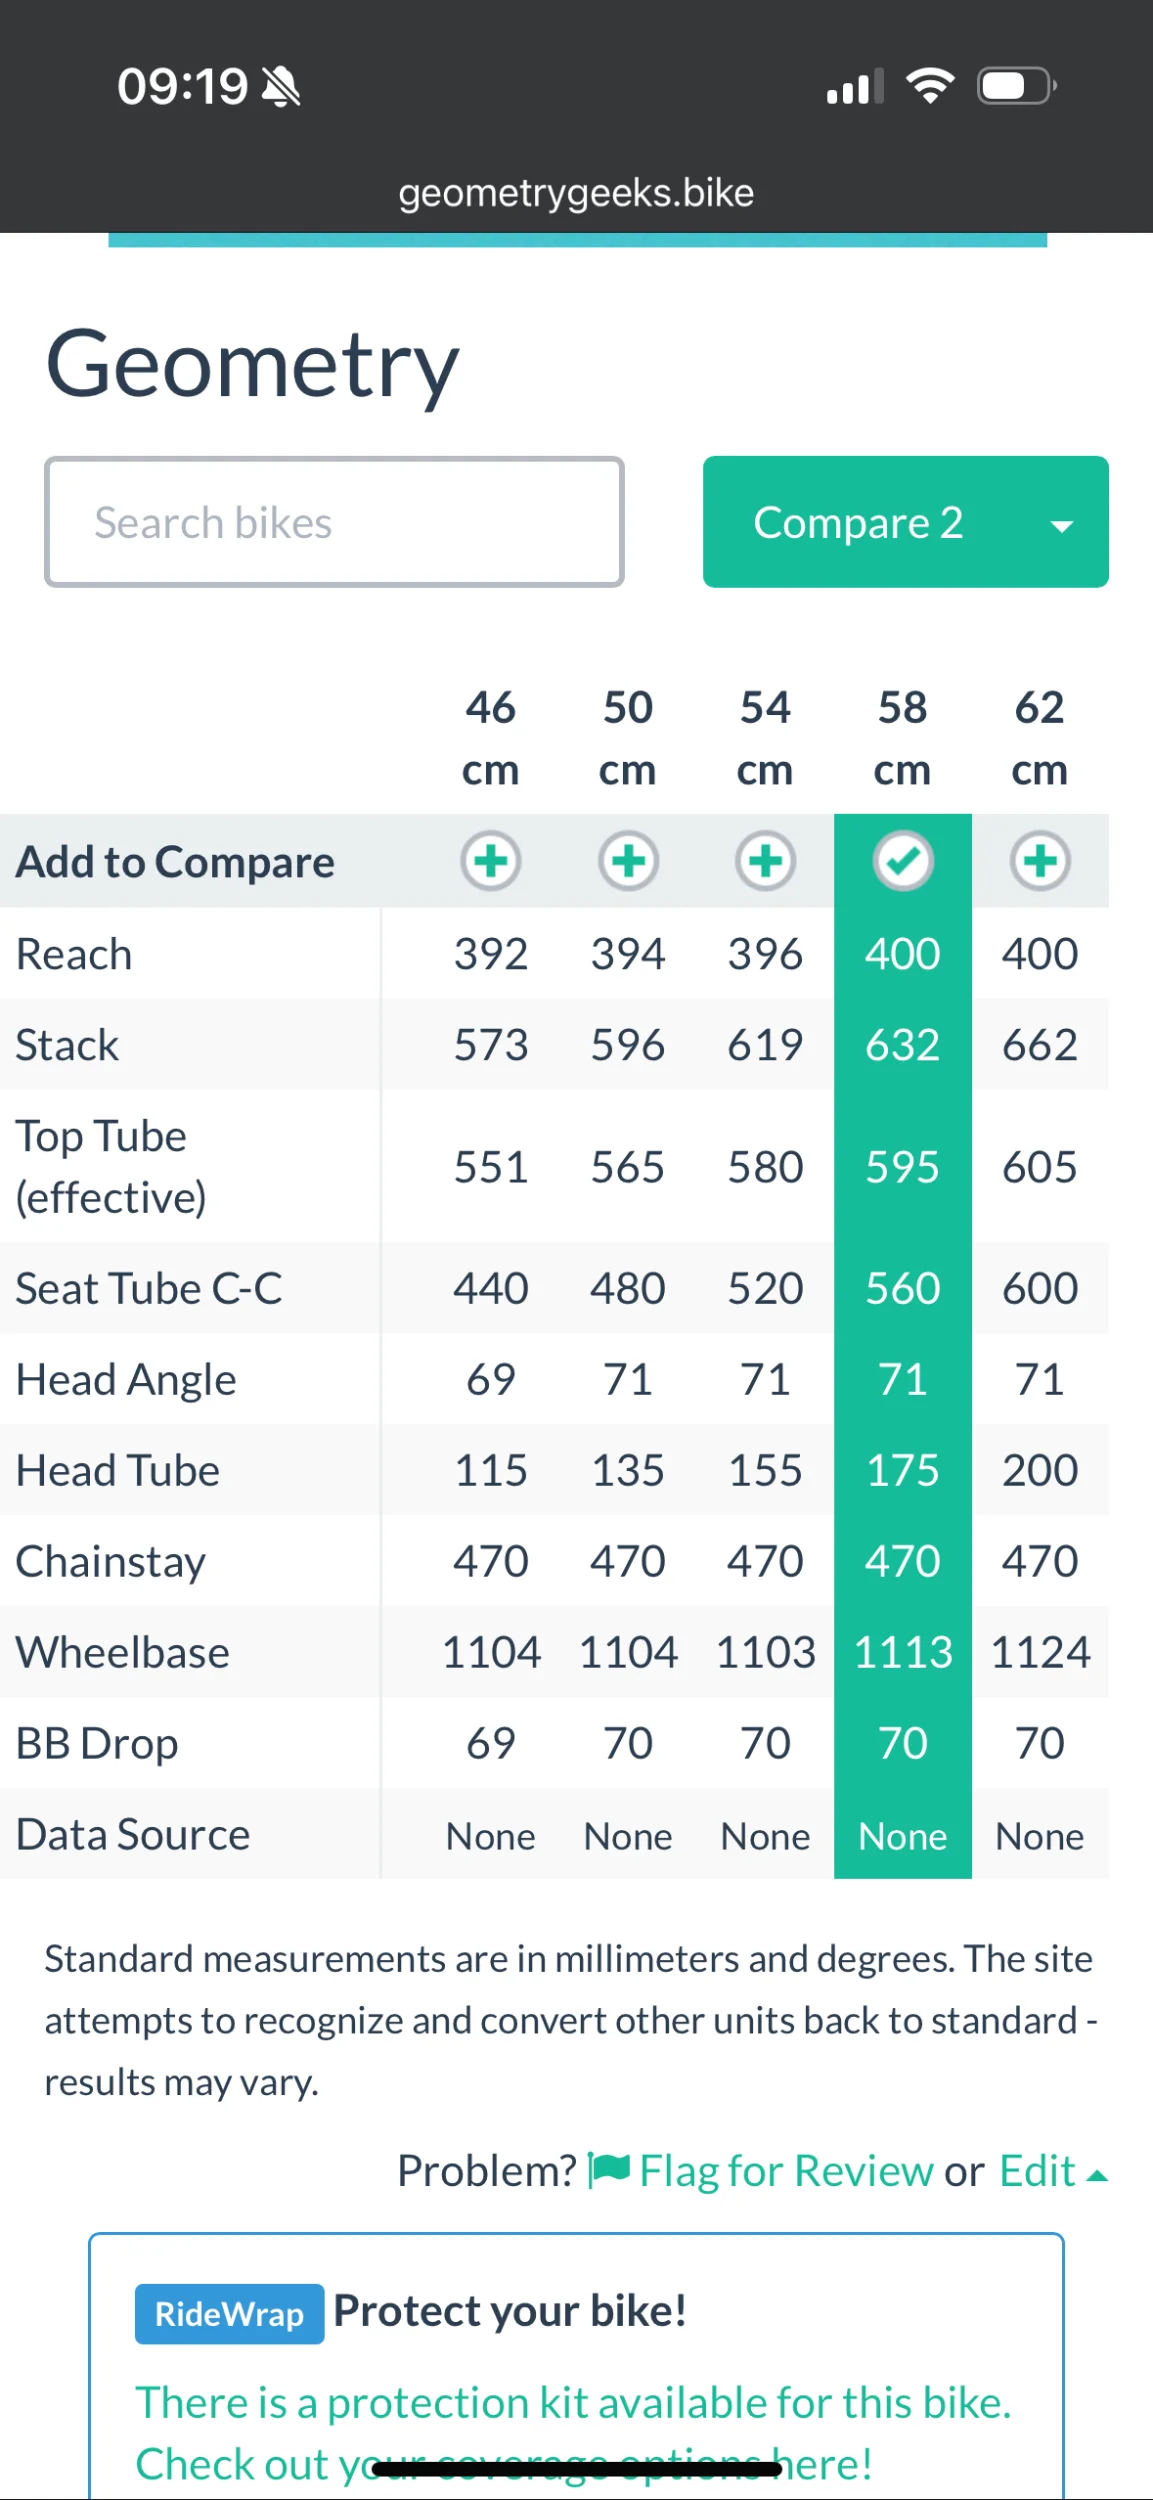Select the 46 cm column header
Viewport: 1153px width, 2500px height.
[x=490, y=738]
